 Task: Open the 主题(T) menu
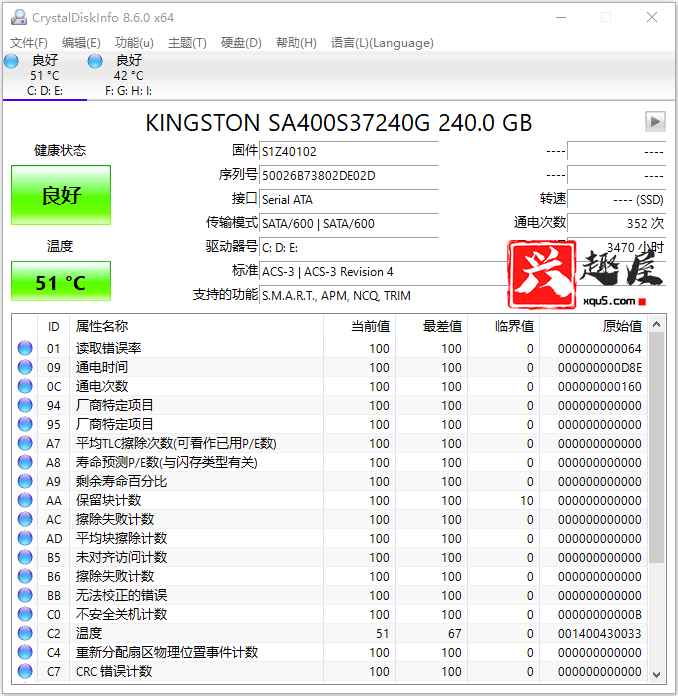pyautogui.click(x=187, y=43)
